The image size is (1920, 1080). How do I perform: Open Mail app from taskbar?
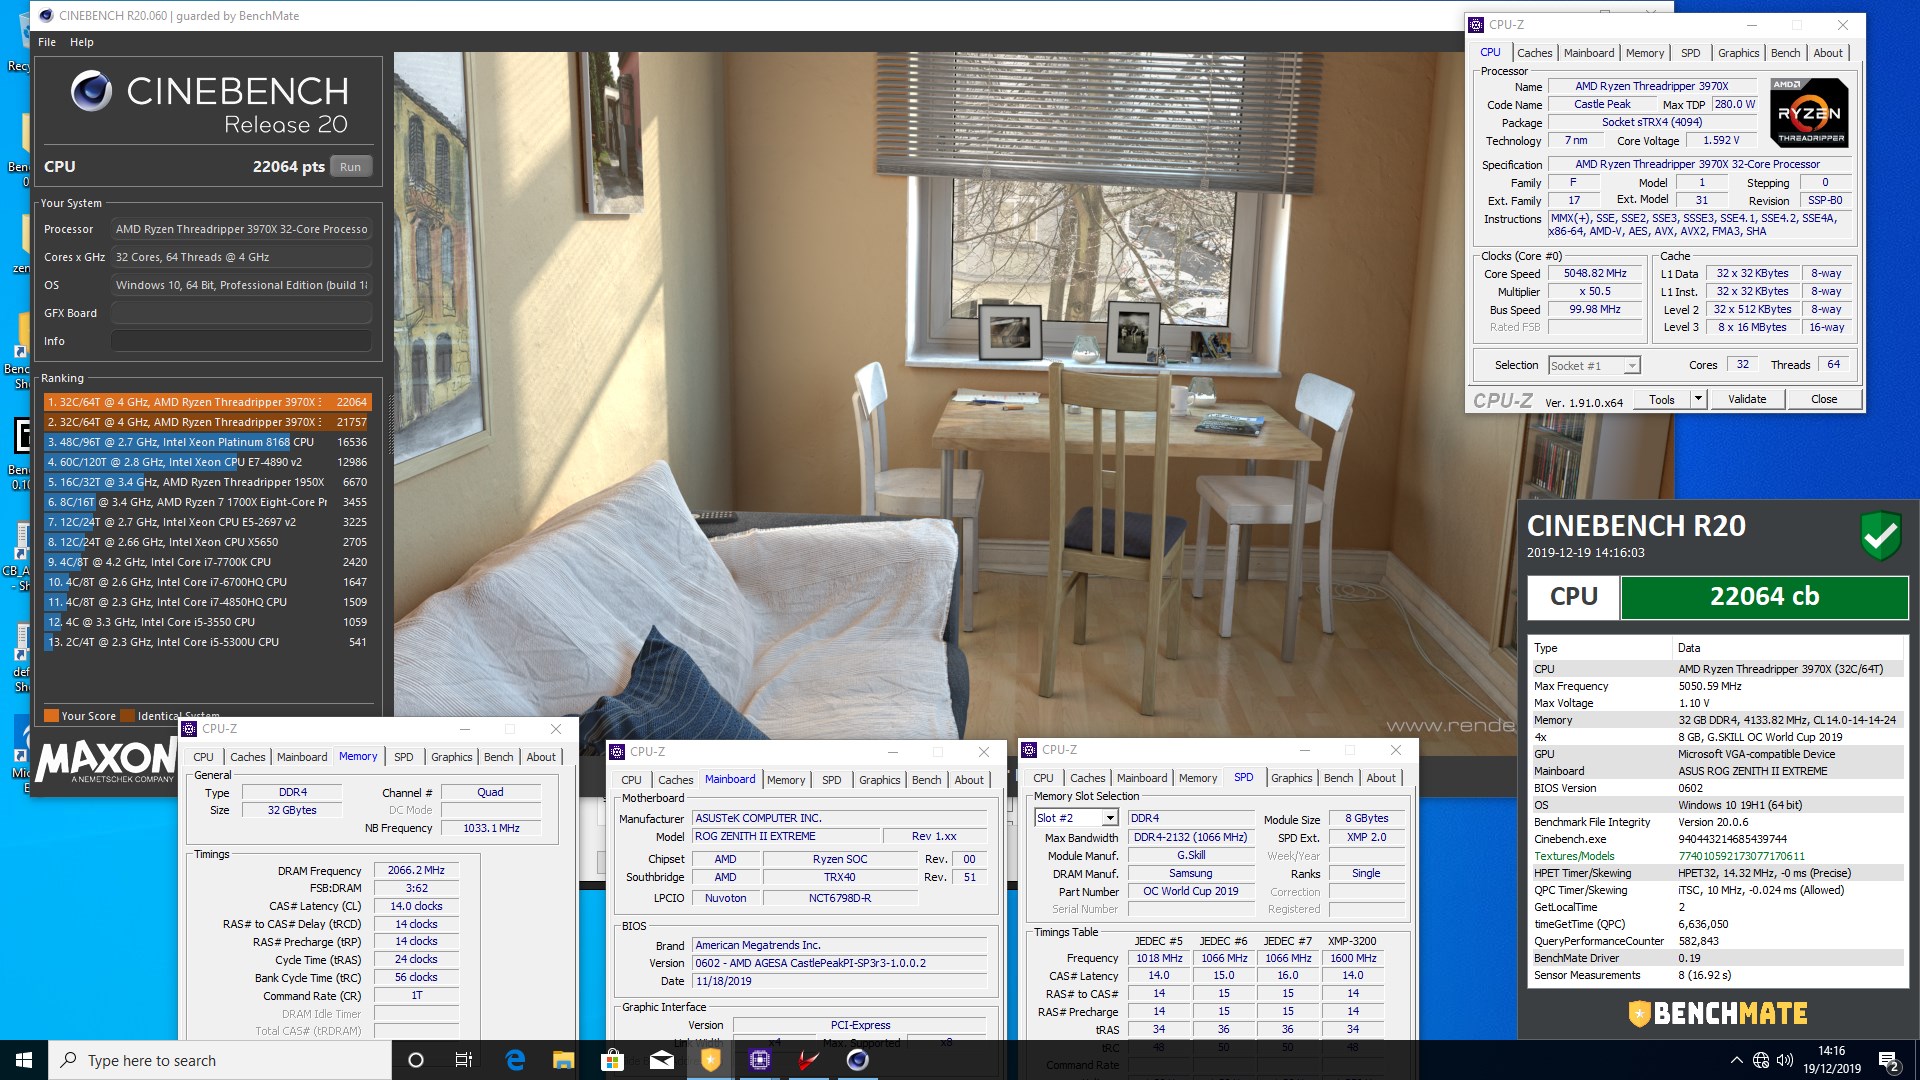(x=661, y=1060)
